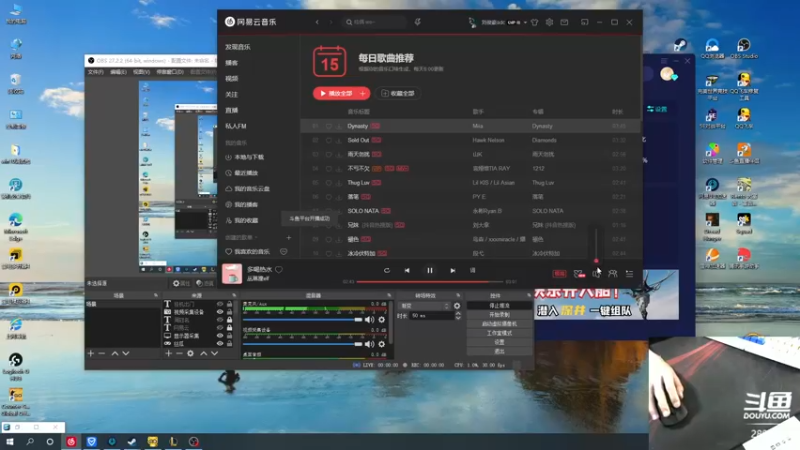The height and width of the screenshot is (450, 800).
Task: Open the OBS transition settings gear
Action: click(457, 306)
